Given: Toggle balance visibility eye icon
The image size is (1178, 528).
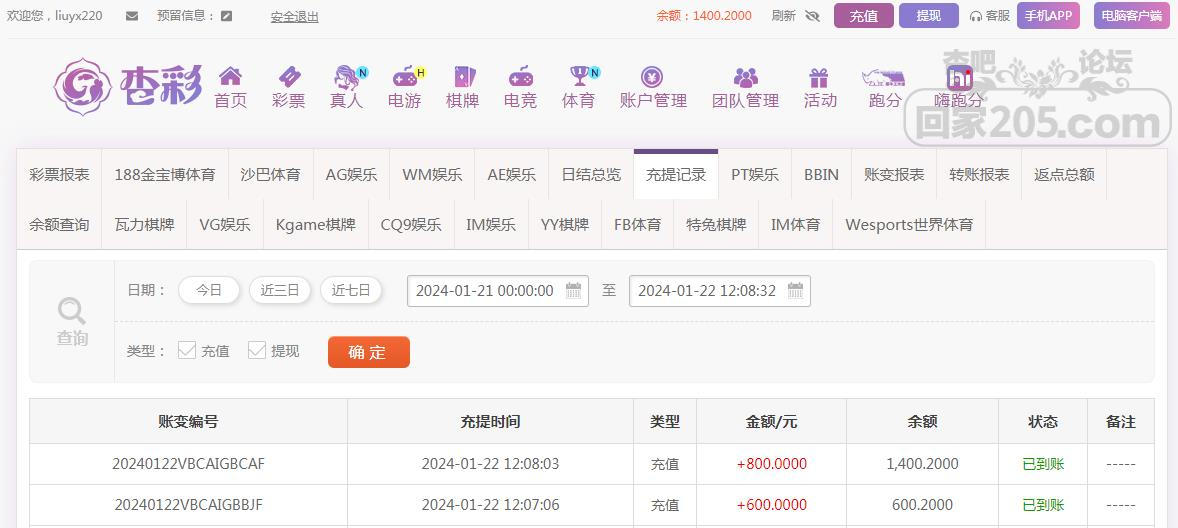Looking at the screenshot, I should [x=812, y=16].
